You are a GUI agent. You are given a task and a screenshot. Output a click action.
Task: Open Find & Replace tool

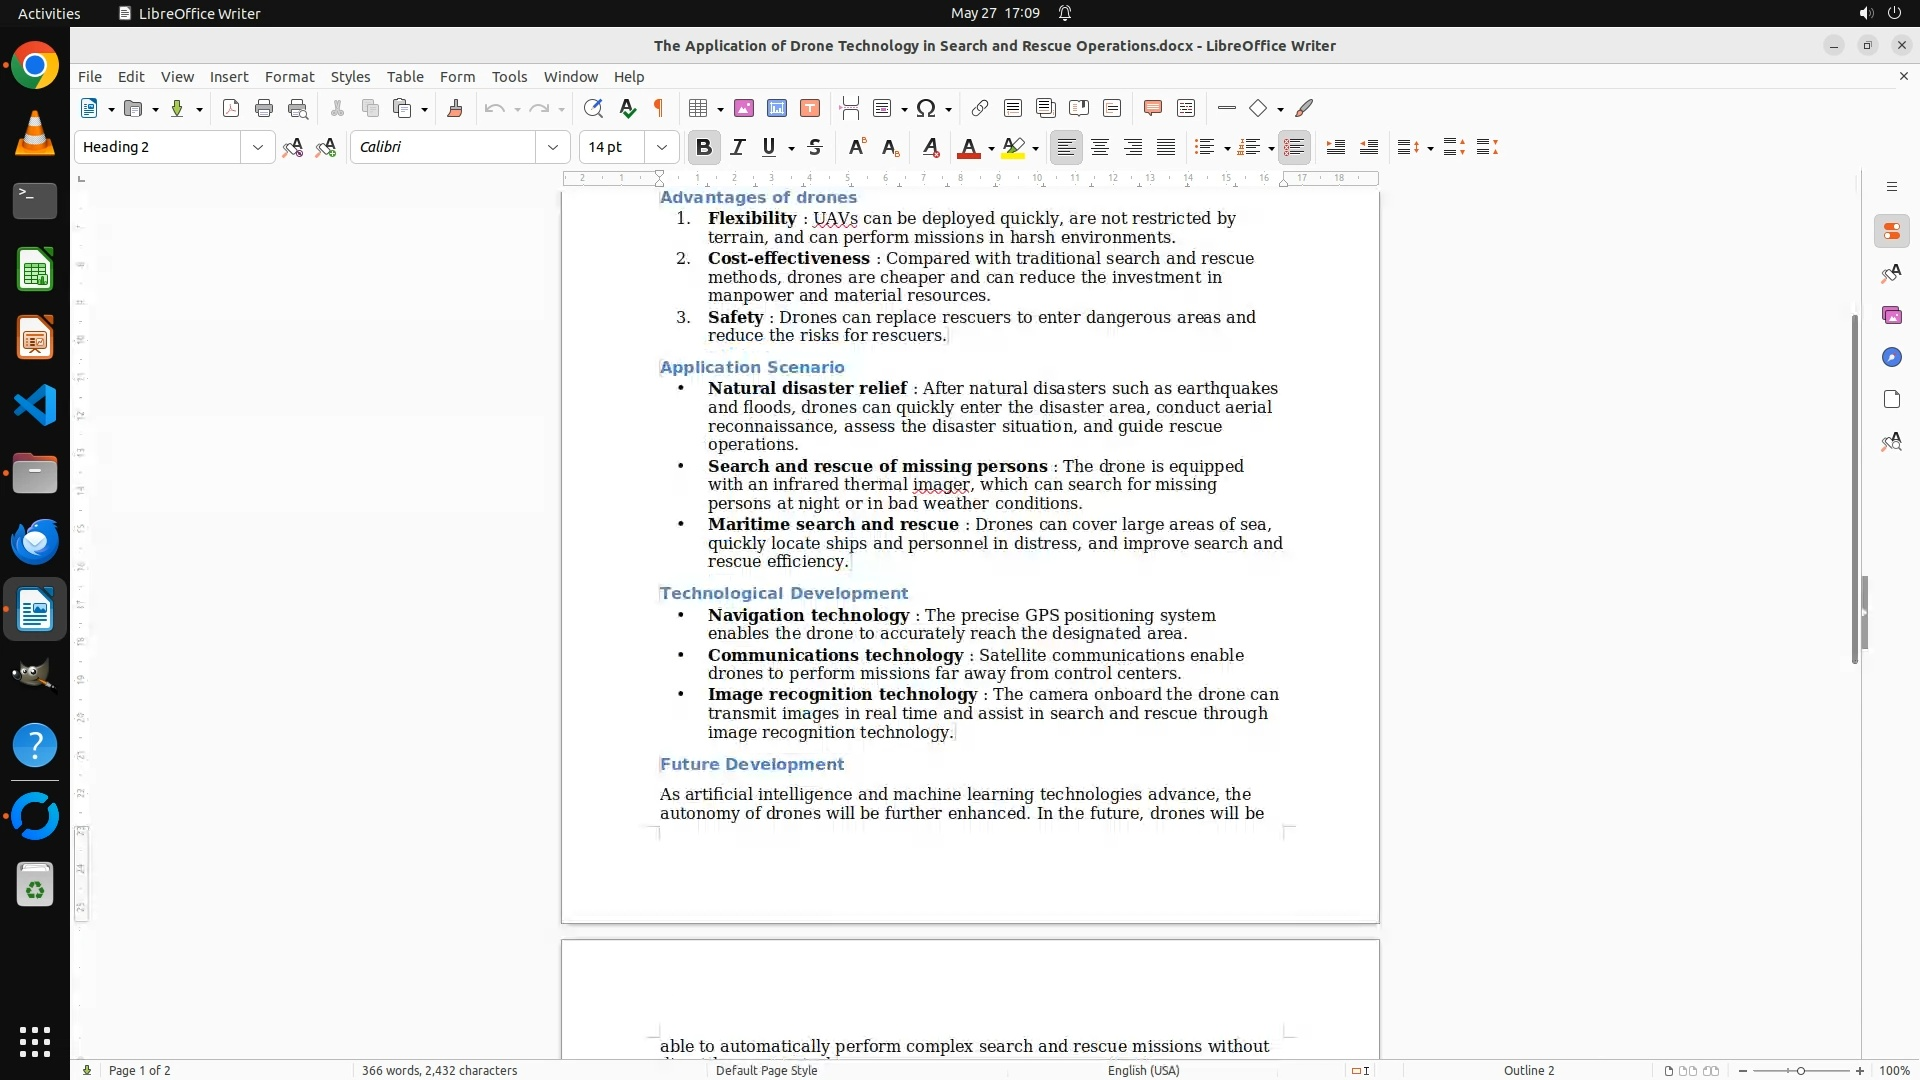pyautogui.click(x=593, y=108)
